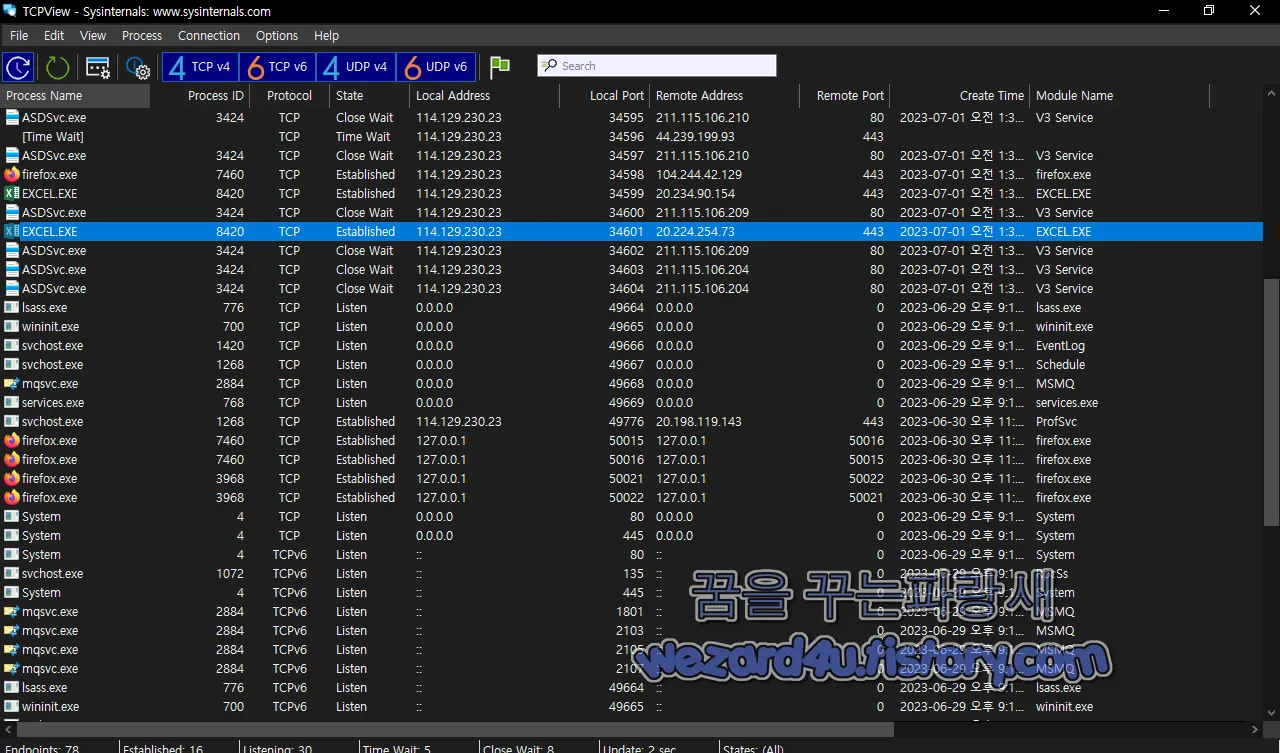Open the resolve addresses settings icon

point(138,67)
